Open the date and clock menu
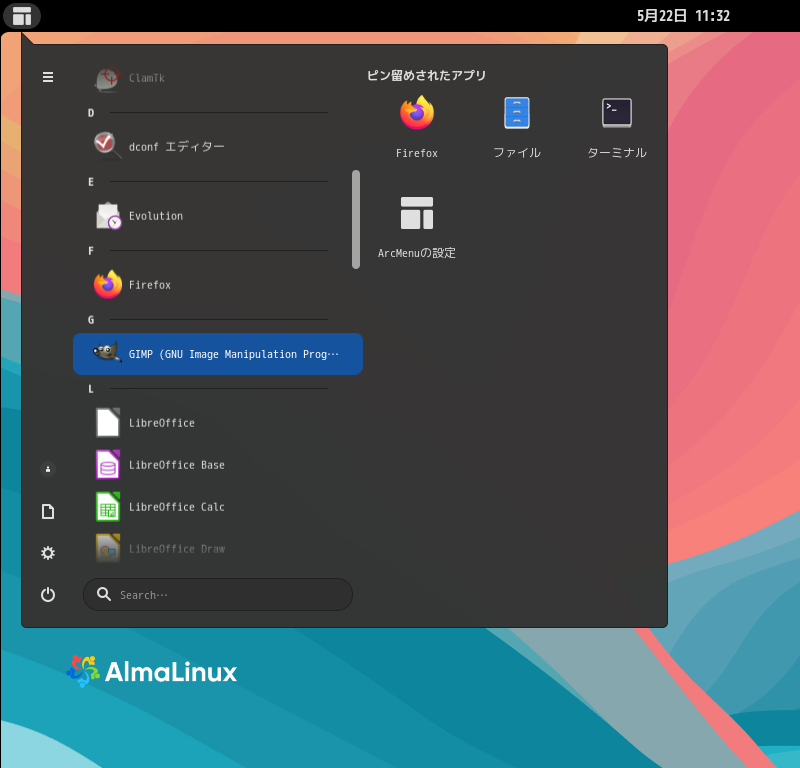 [683, 16]
